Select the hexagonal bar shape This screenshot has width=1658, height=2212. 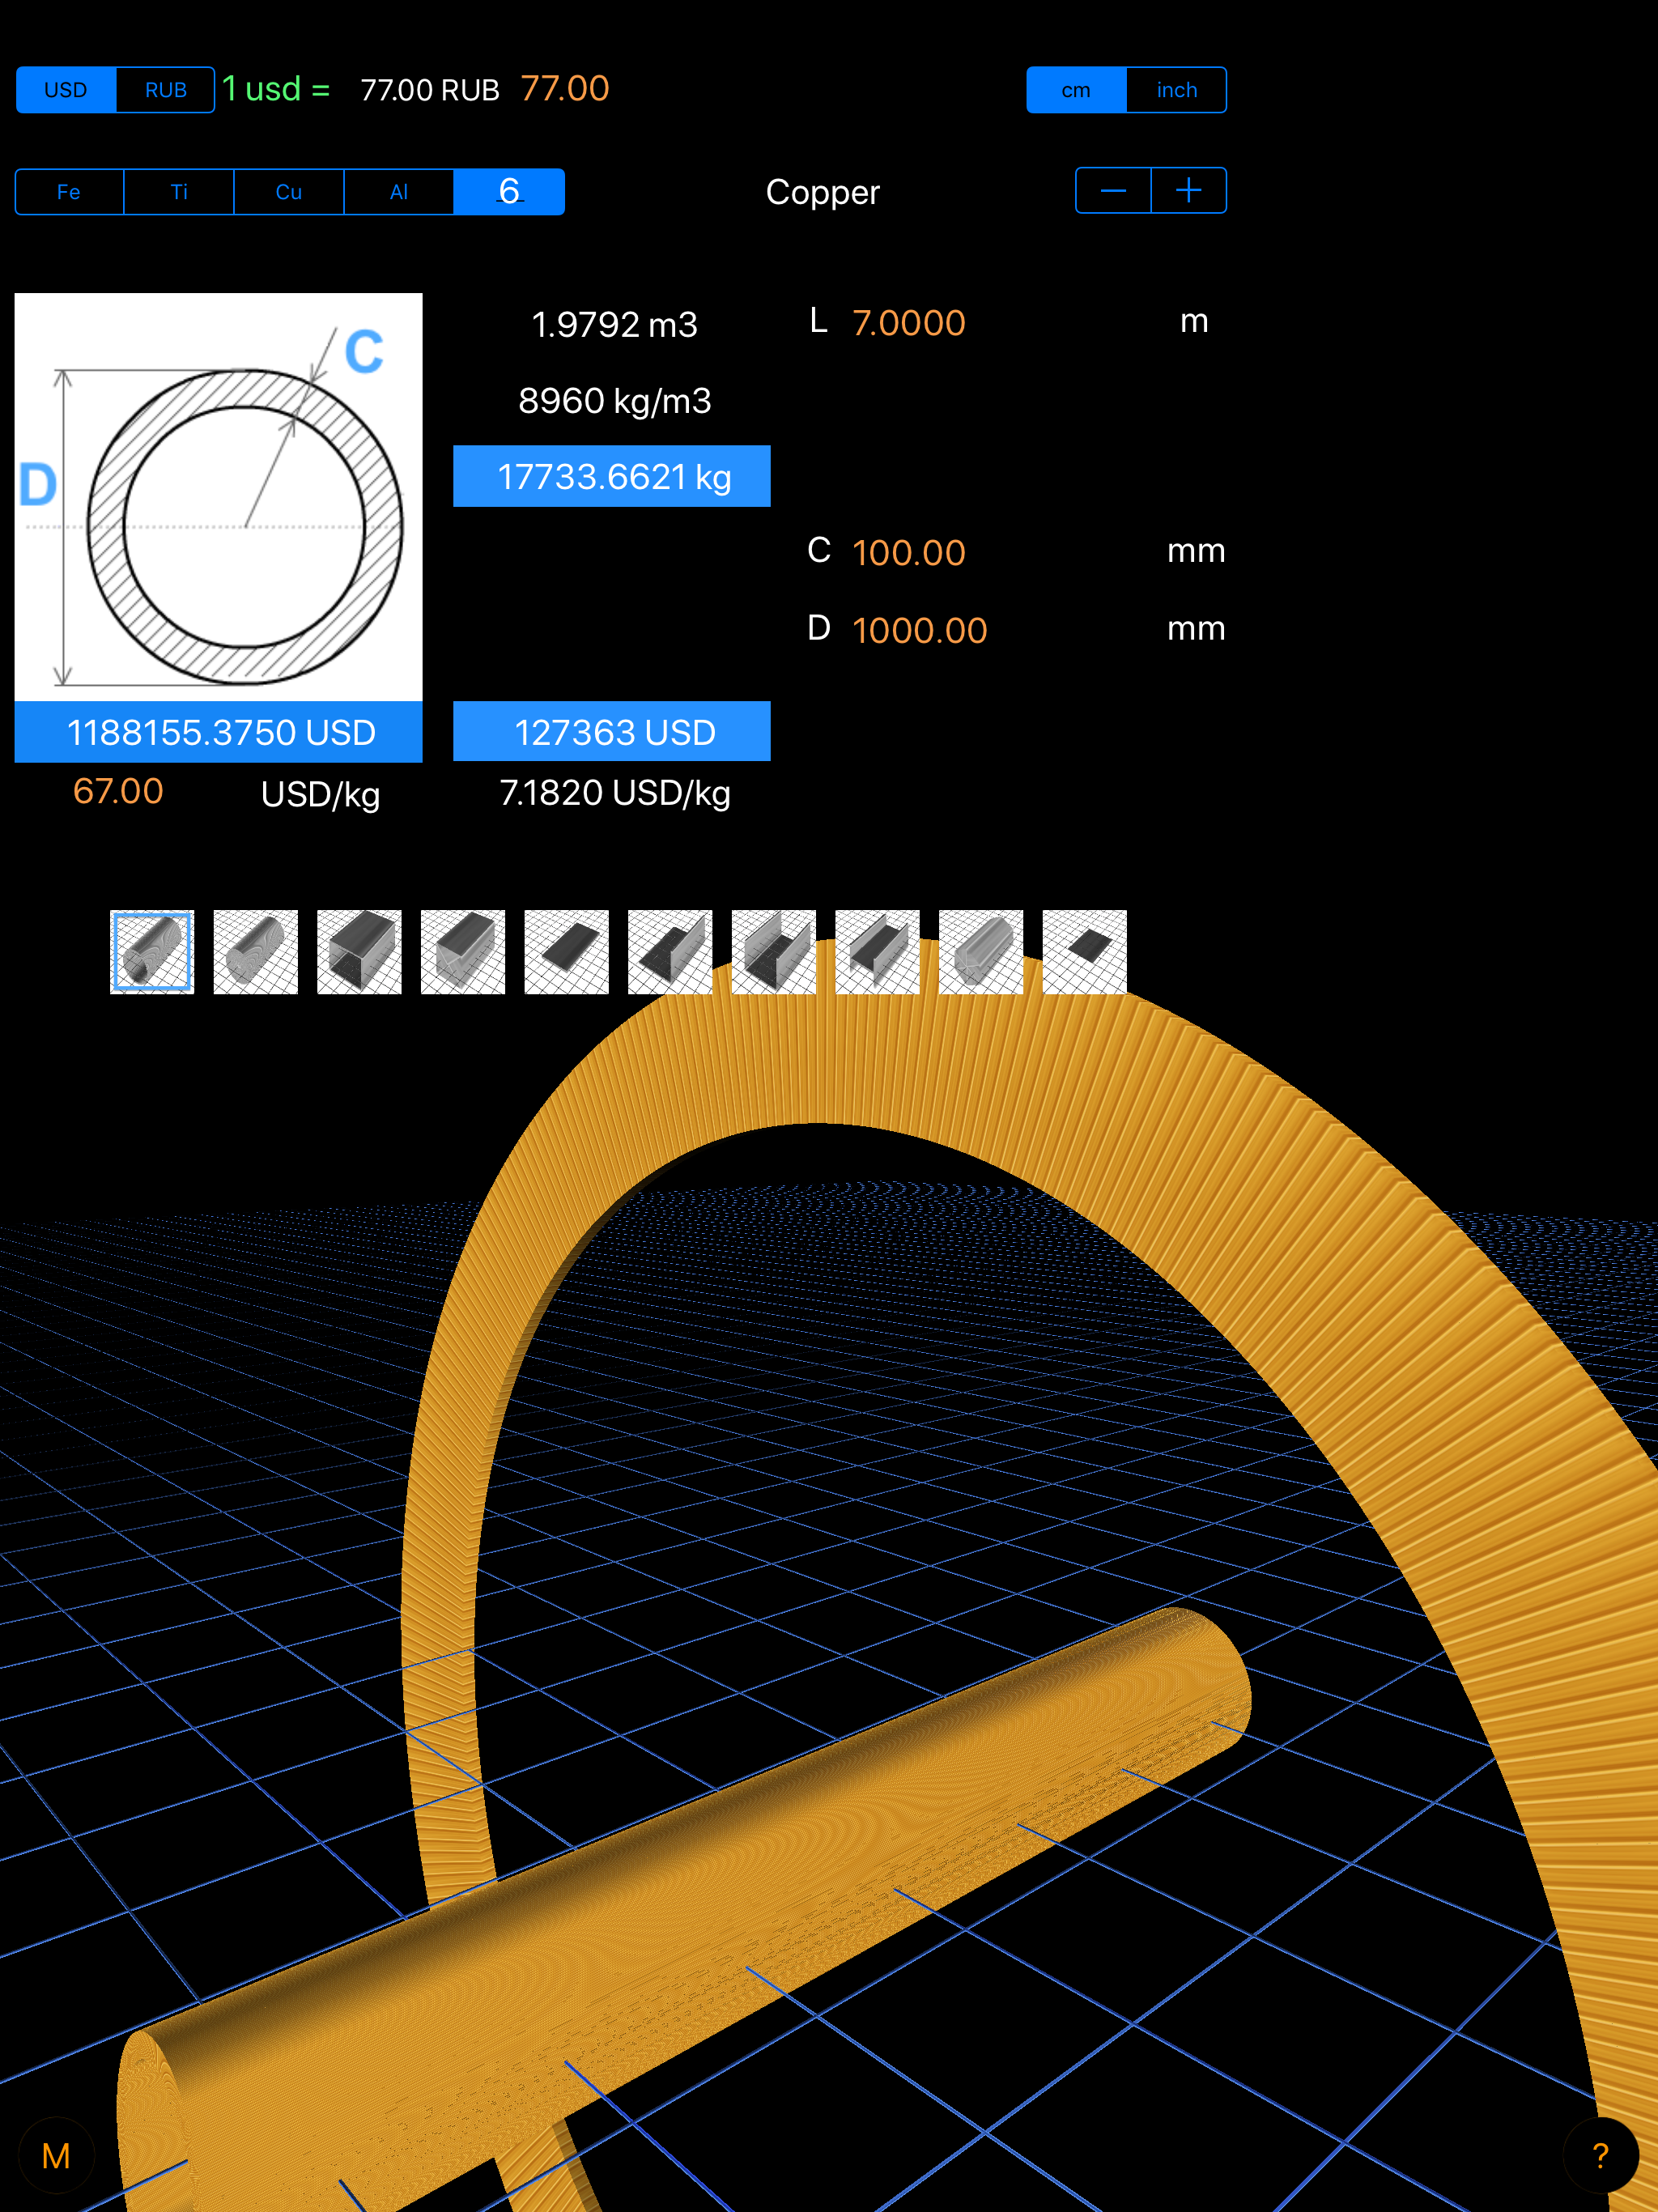981,951
